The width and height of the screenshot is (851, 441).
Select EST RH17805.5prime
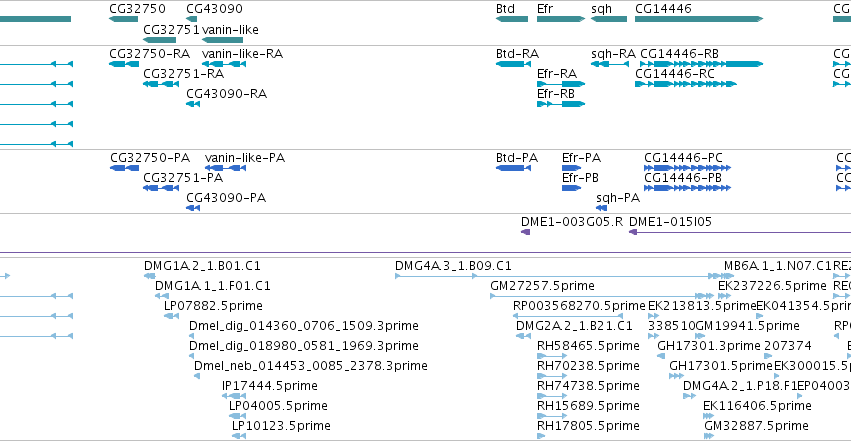pyautogui.click(x=541, y=437)
